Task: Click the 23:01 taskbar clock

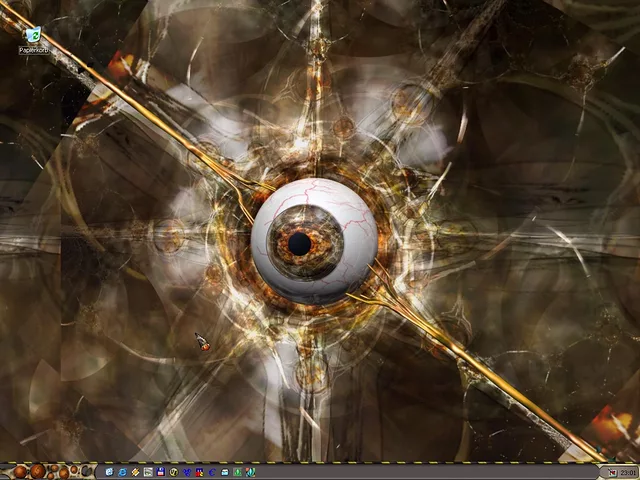Action: [628, 473]
